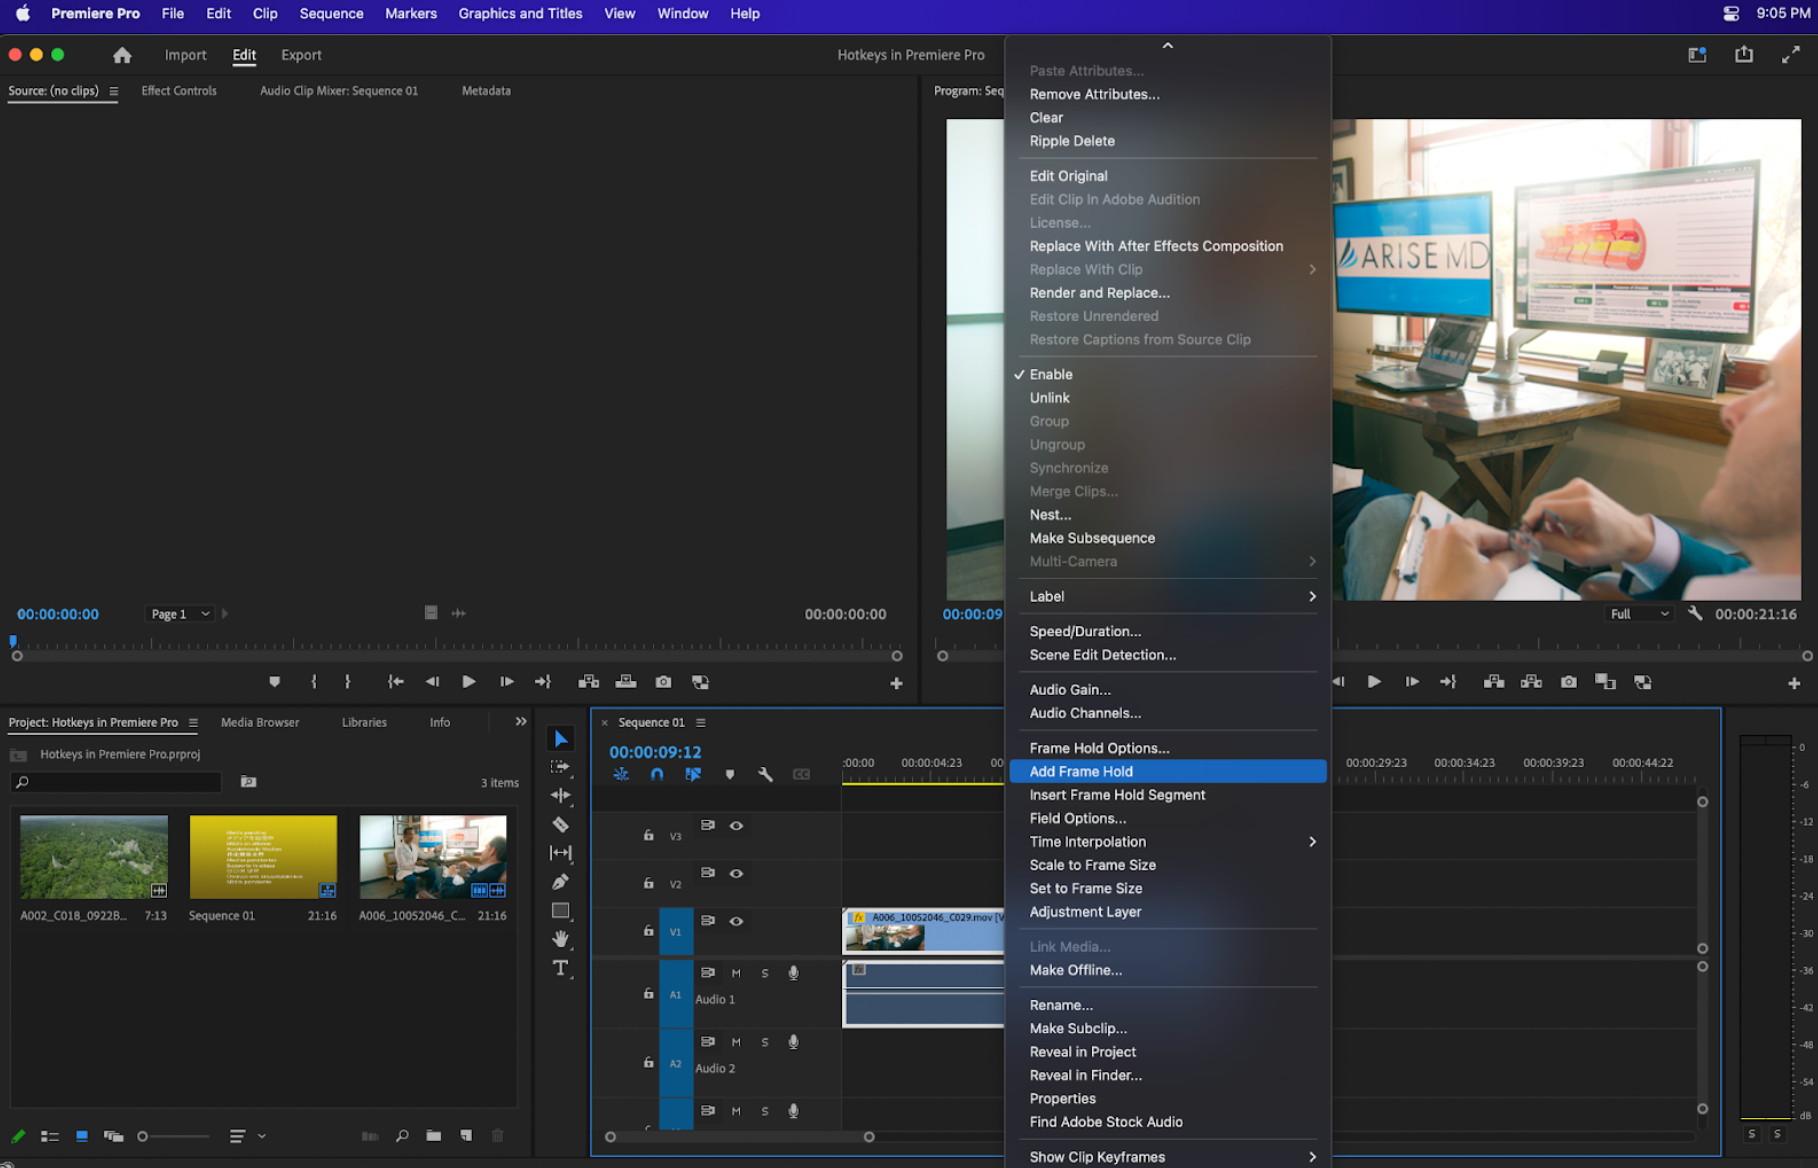Open the Full playback resolution dropdown
1818x1168 pixels.
[1639, 614]
